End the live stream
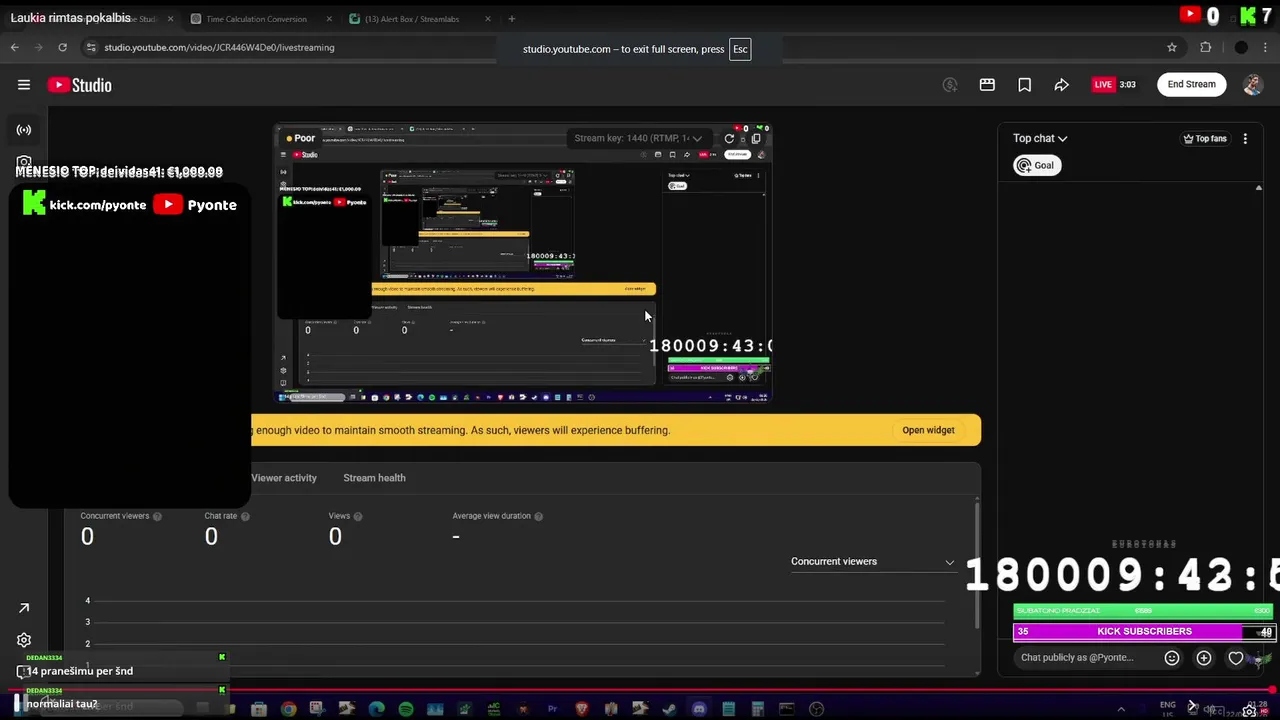Viewport: 1280px width, 720px height. [1192, 84]
